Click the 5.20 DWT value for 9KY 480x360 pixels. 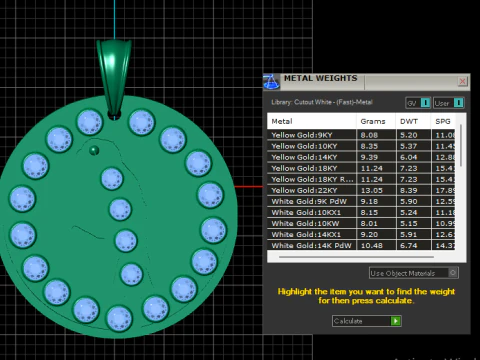(x=408, y=135)
